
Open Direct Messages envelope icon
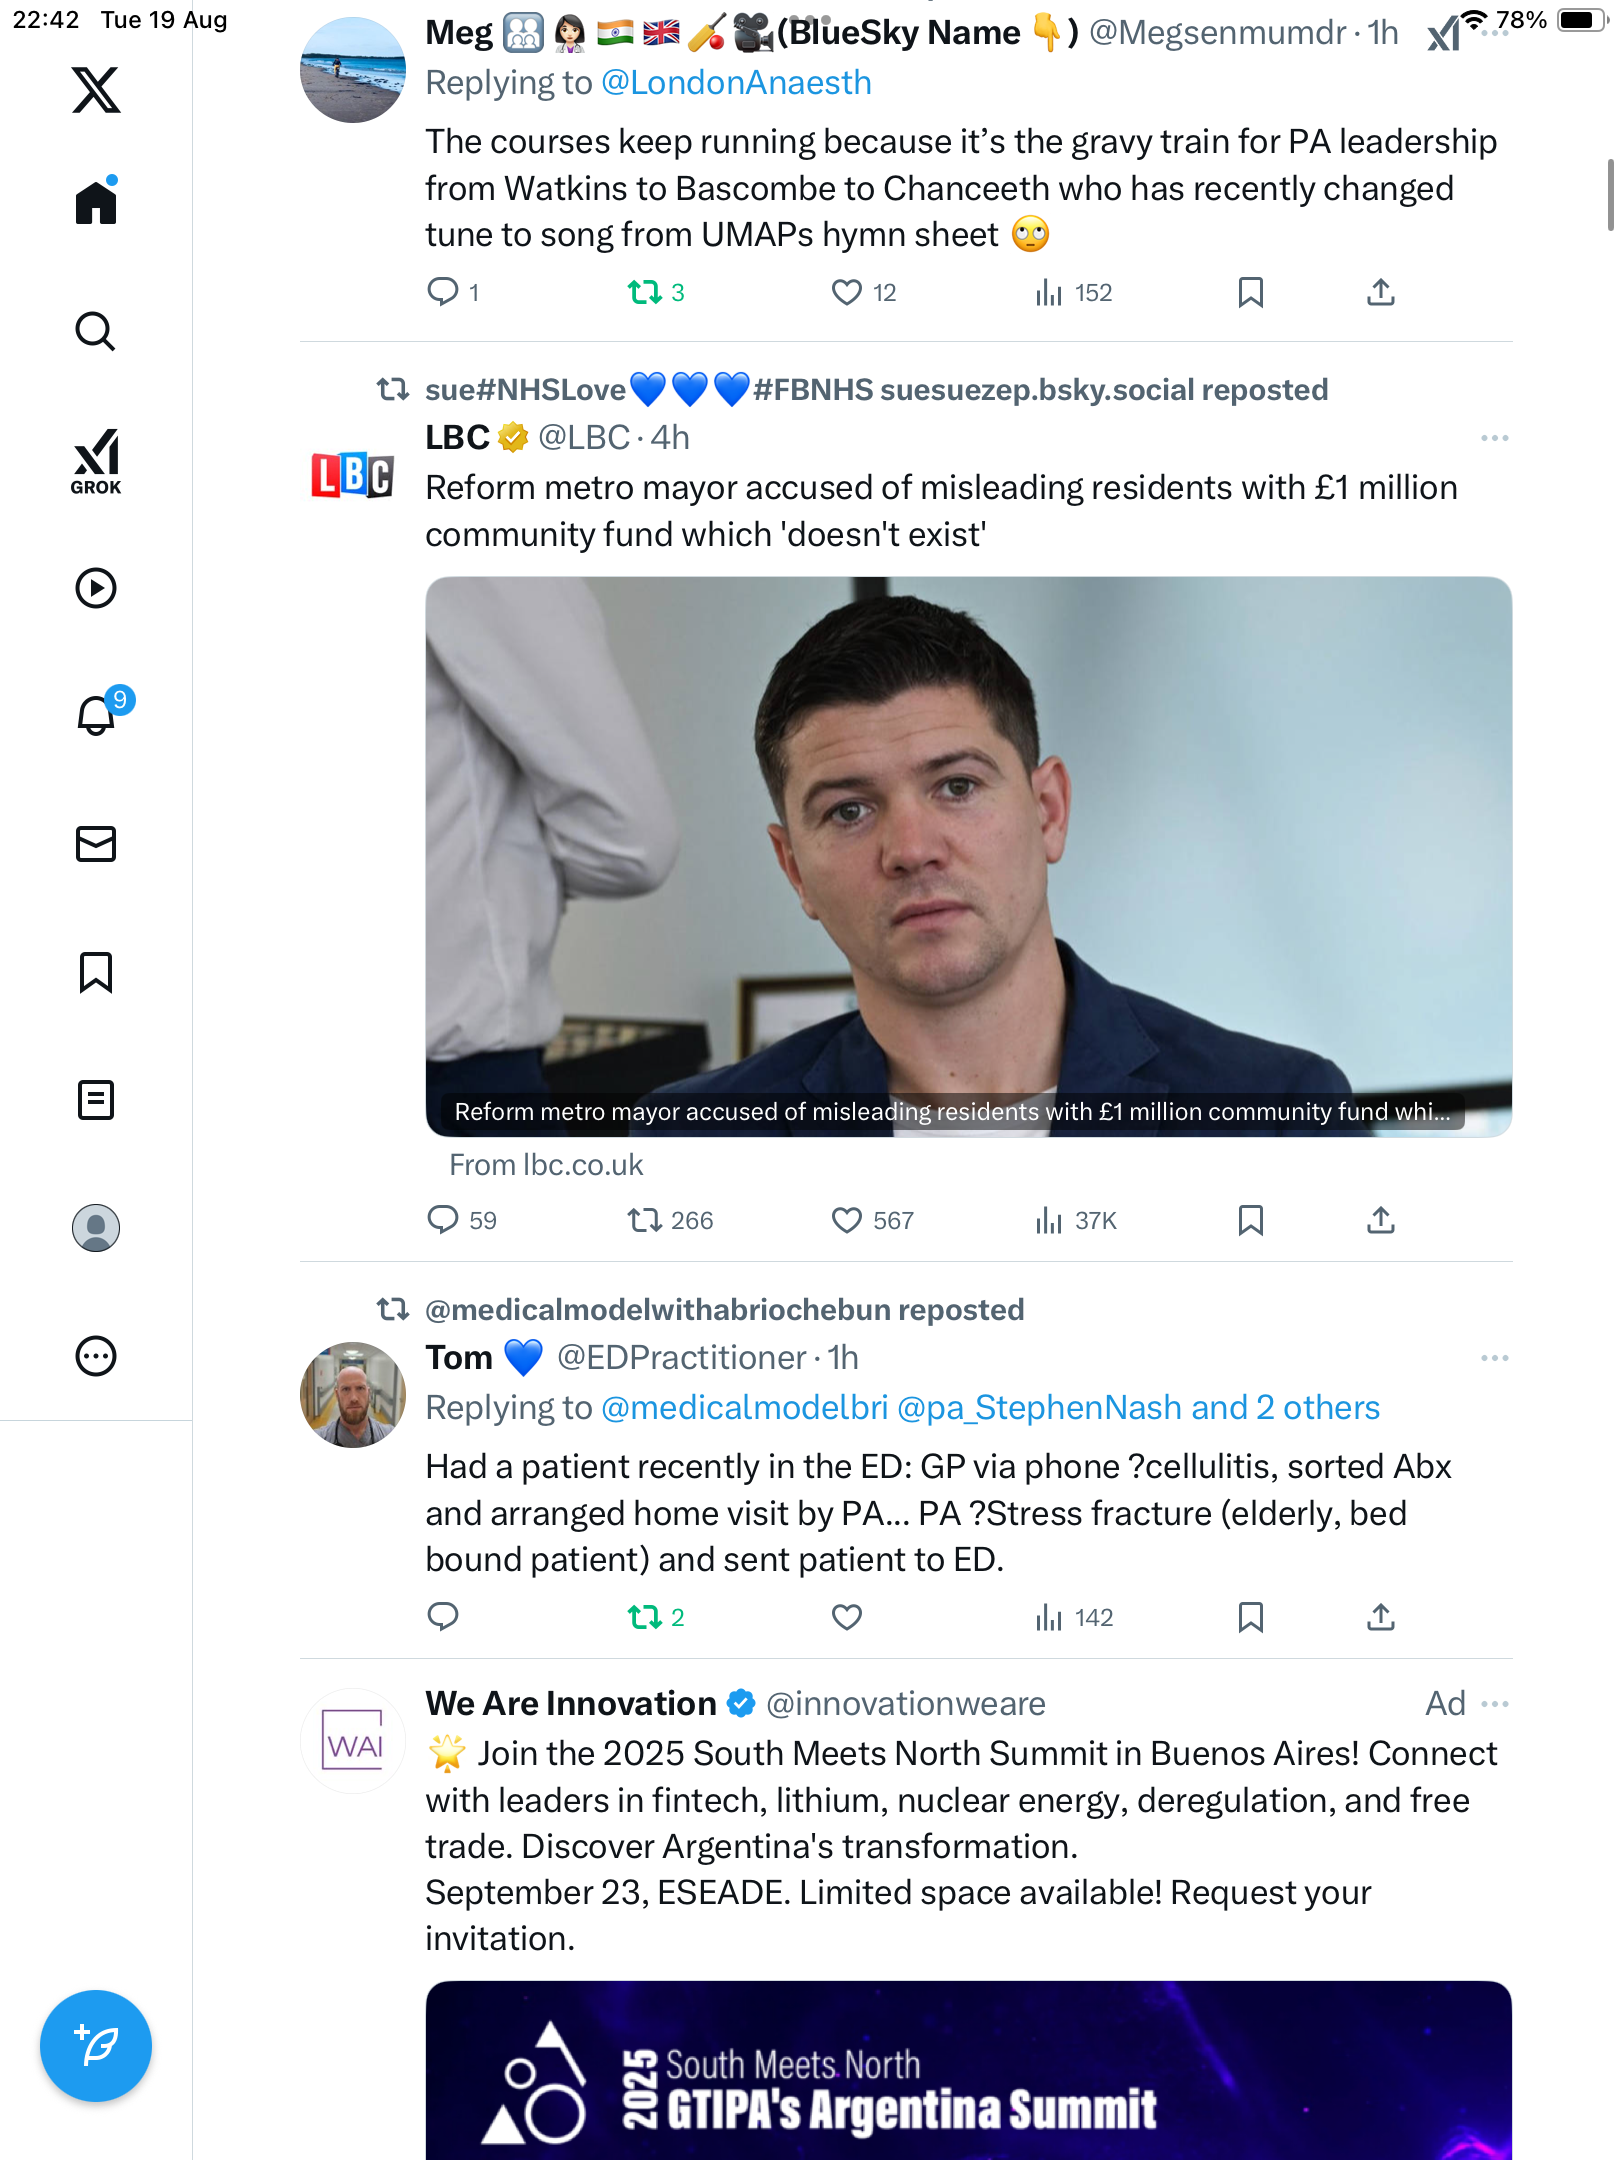tap(96, 844)
